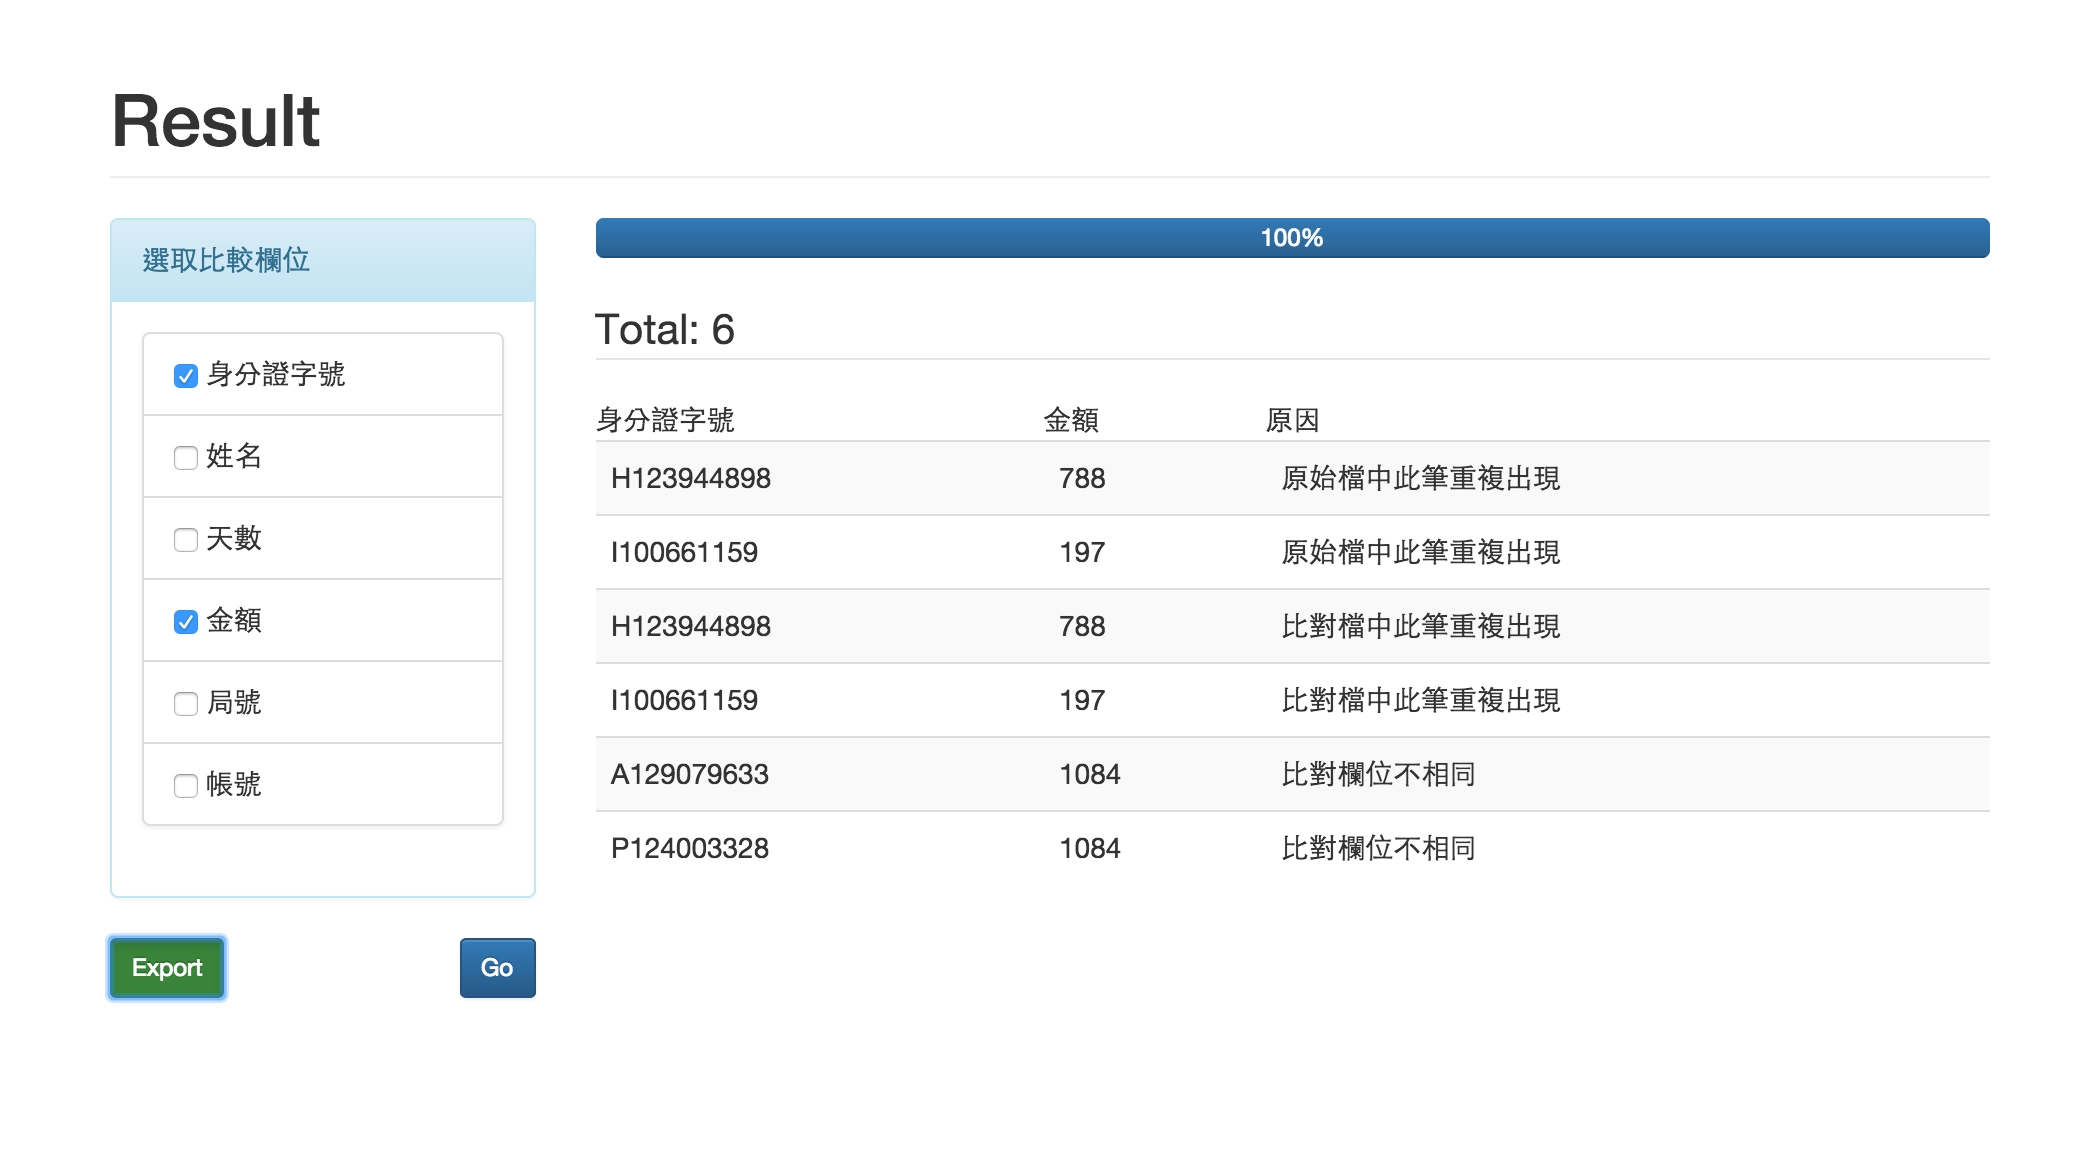Viewport: 2100px width, 1156px height.
Task: Click amount 1084 in P124003328 row
Action: (x=1090, y=848)
